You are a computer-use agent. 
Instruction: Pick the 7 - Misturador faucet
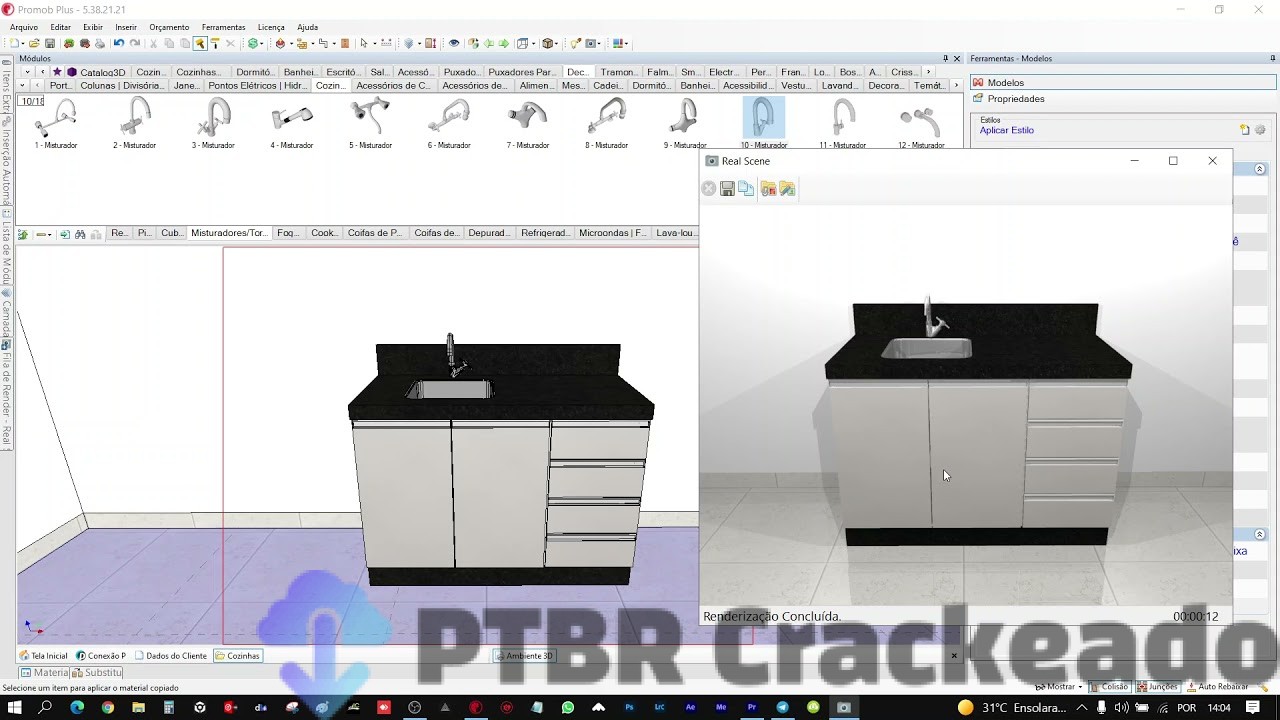coord(527,123)
